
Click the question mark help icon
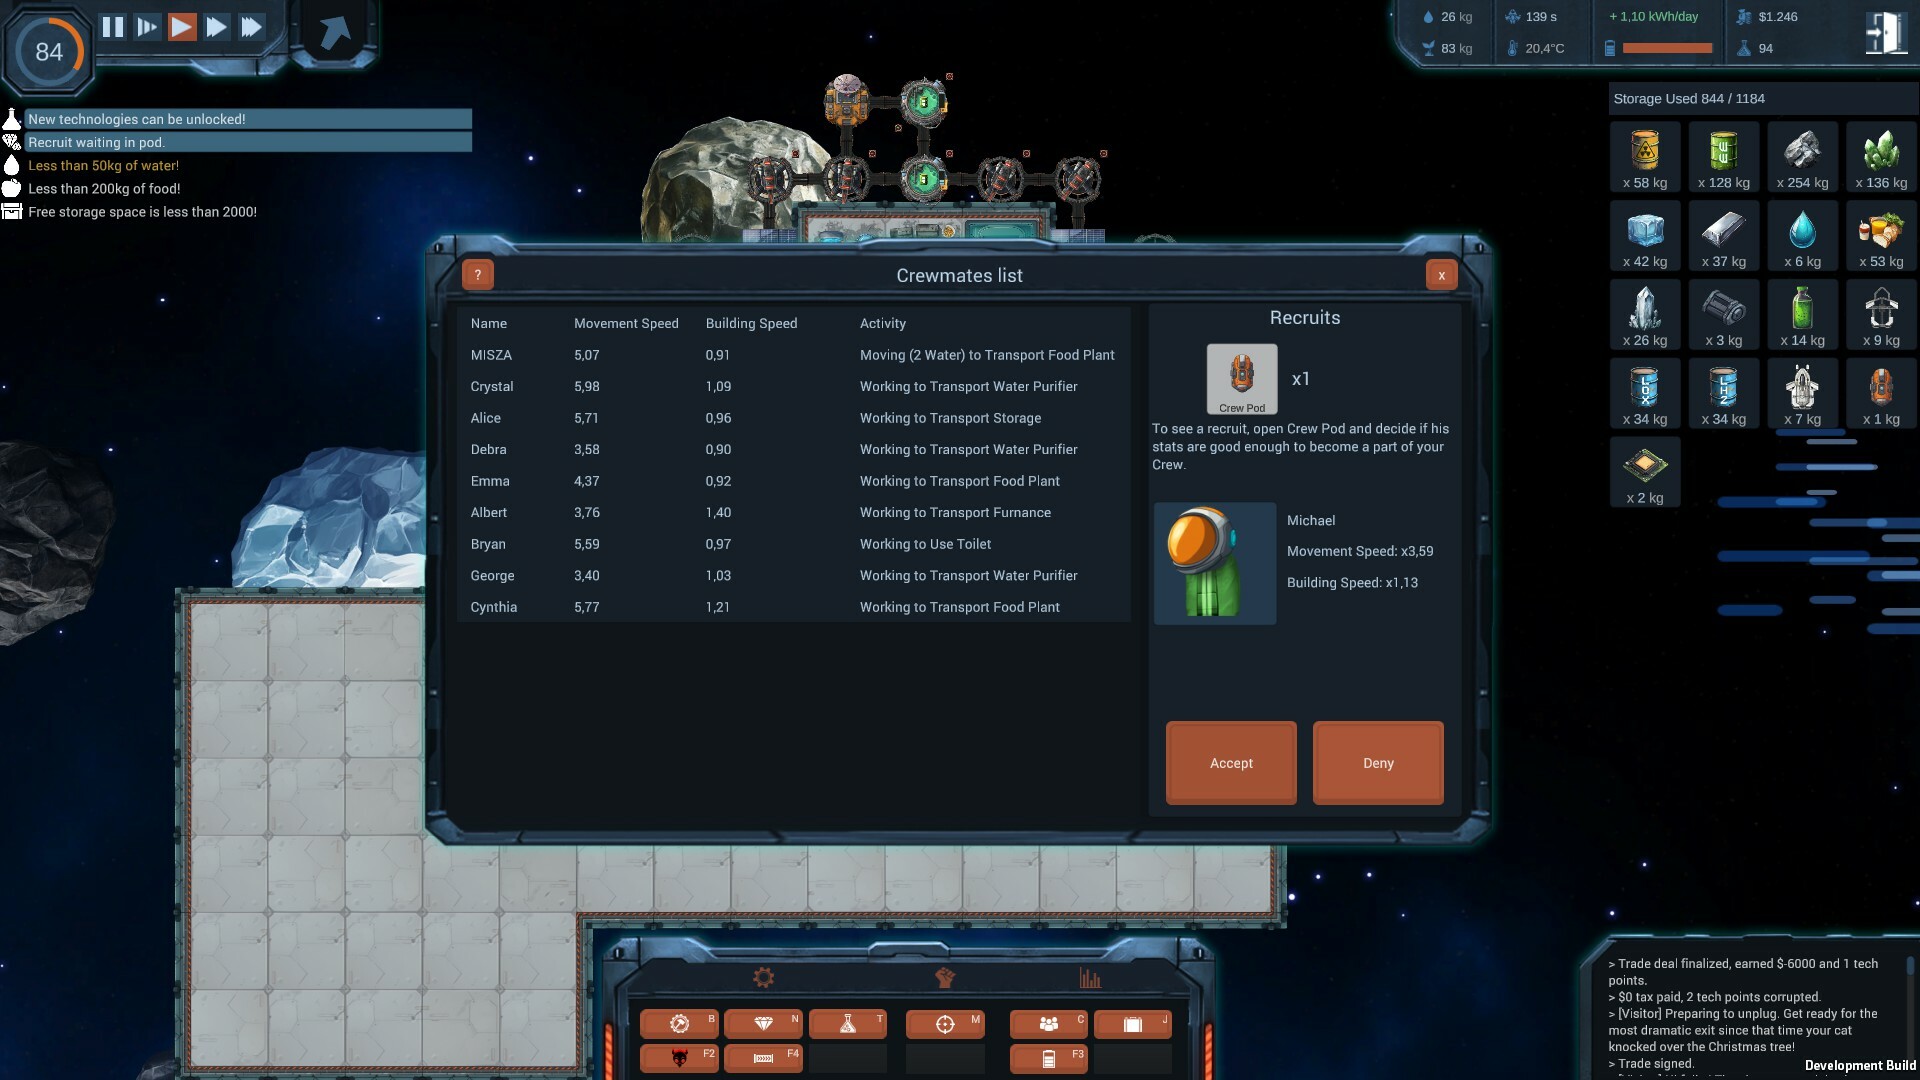click(477, 274)
